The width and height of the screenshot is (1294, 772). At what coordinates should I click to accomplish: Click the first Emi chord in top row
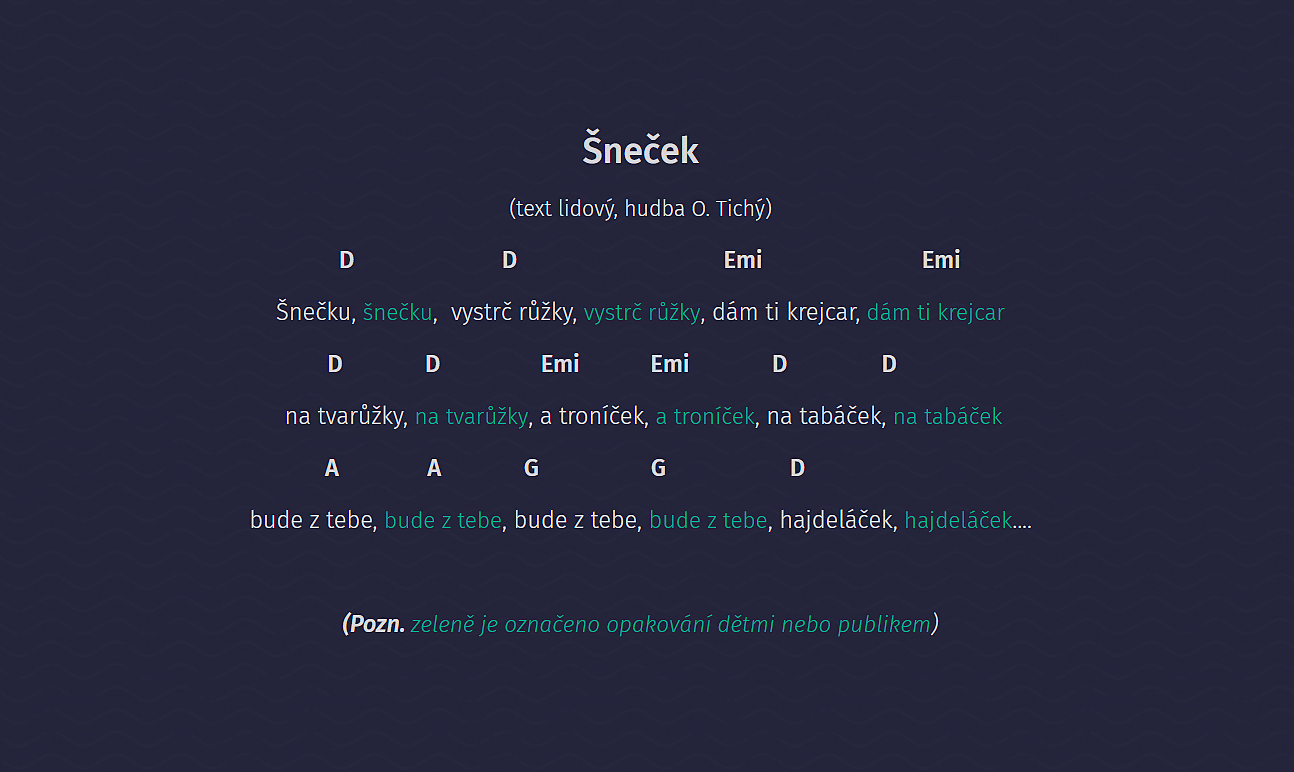pos(743,260)
